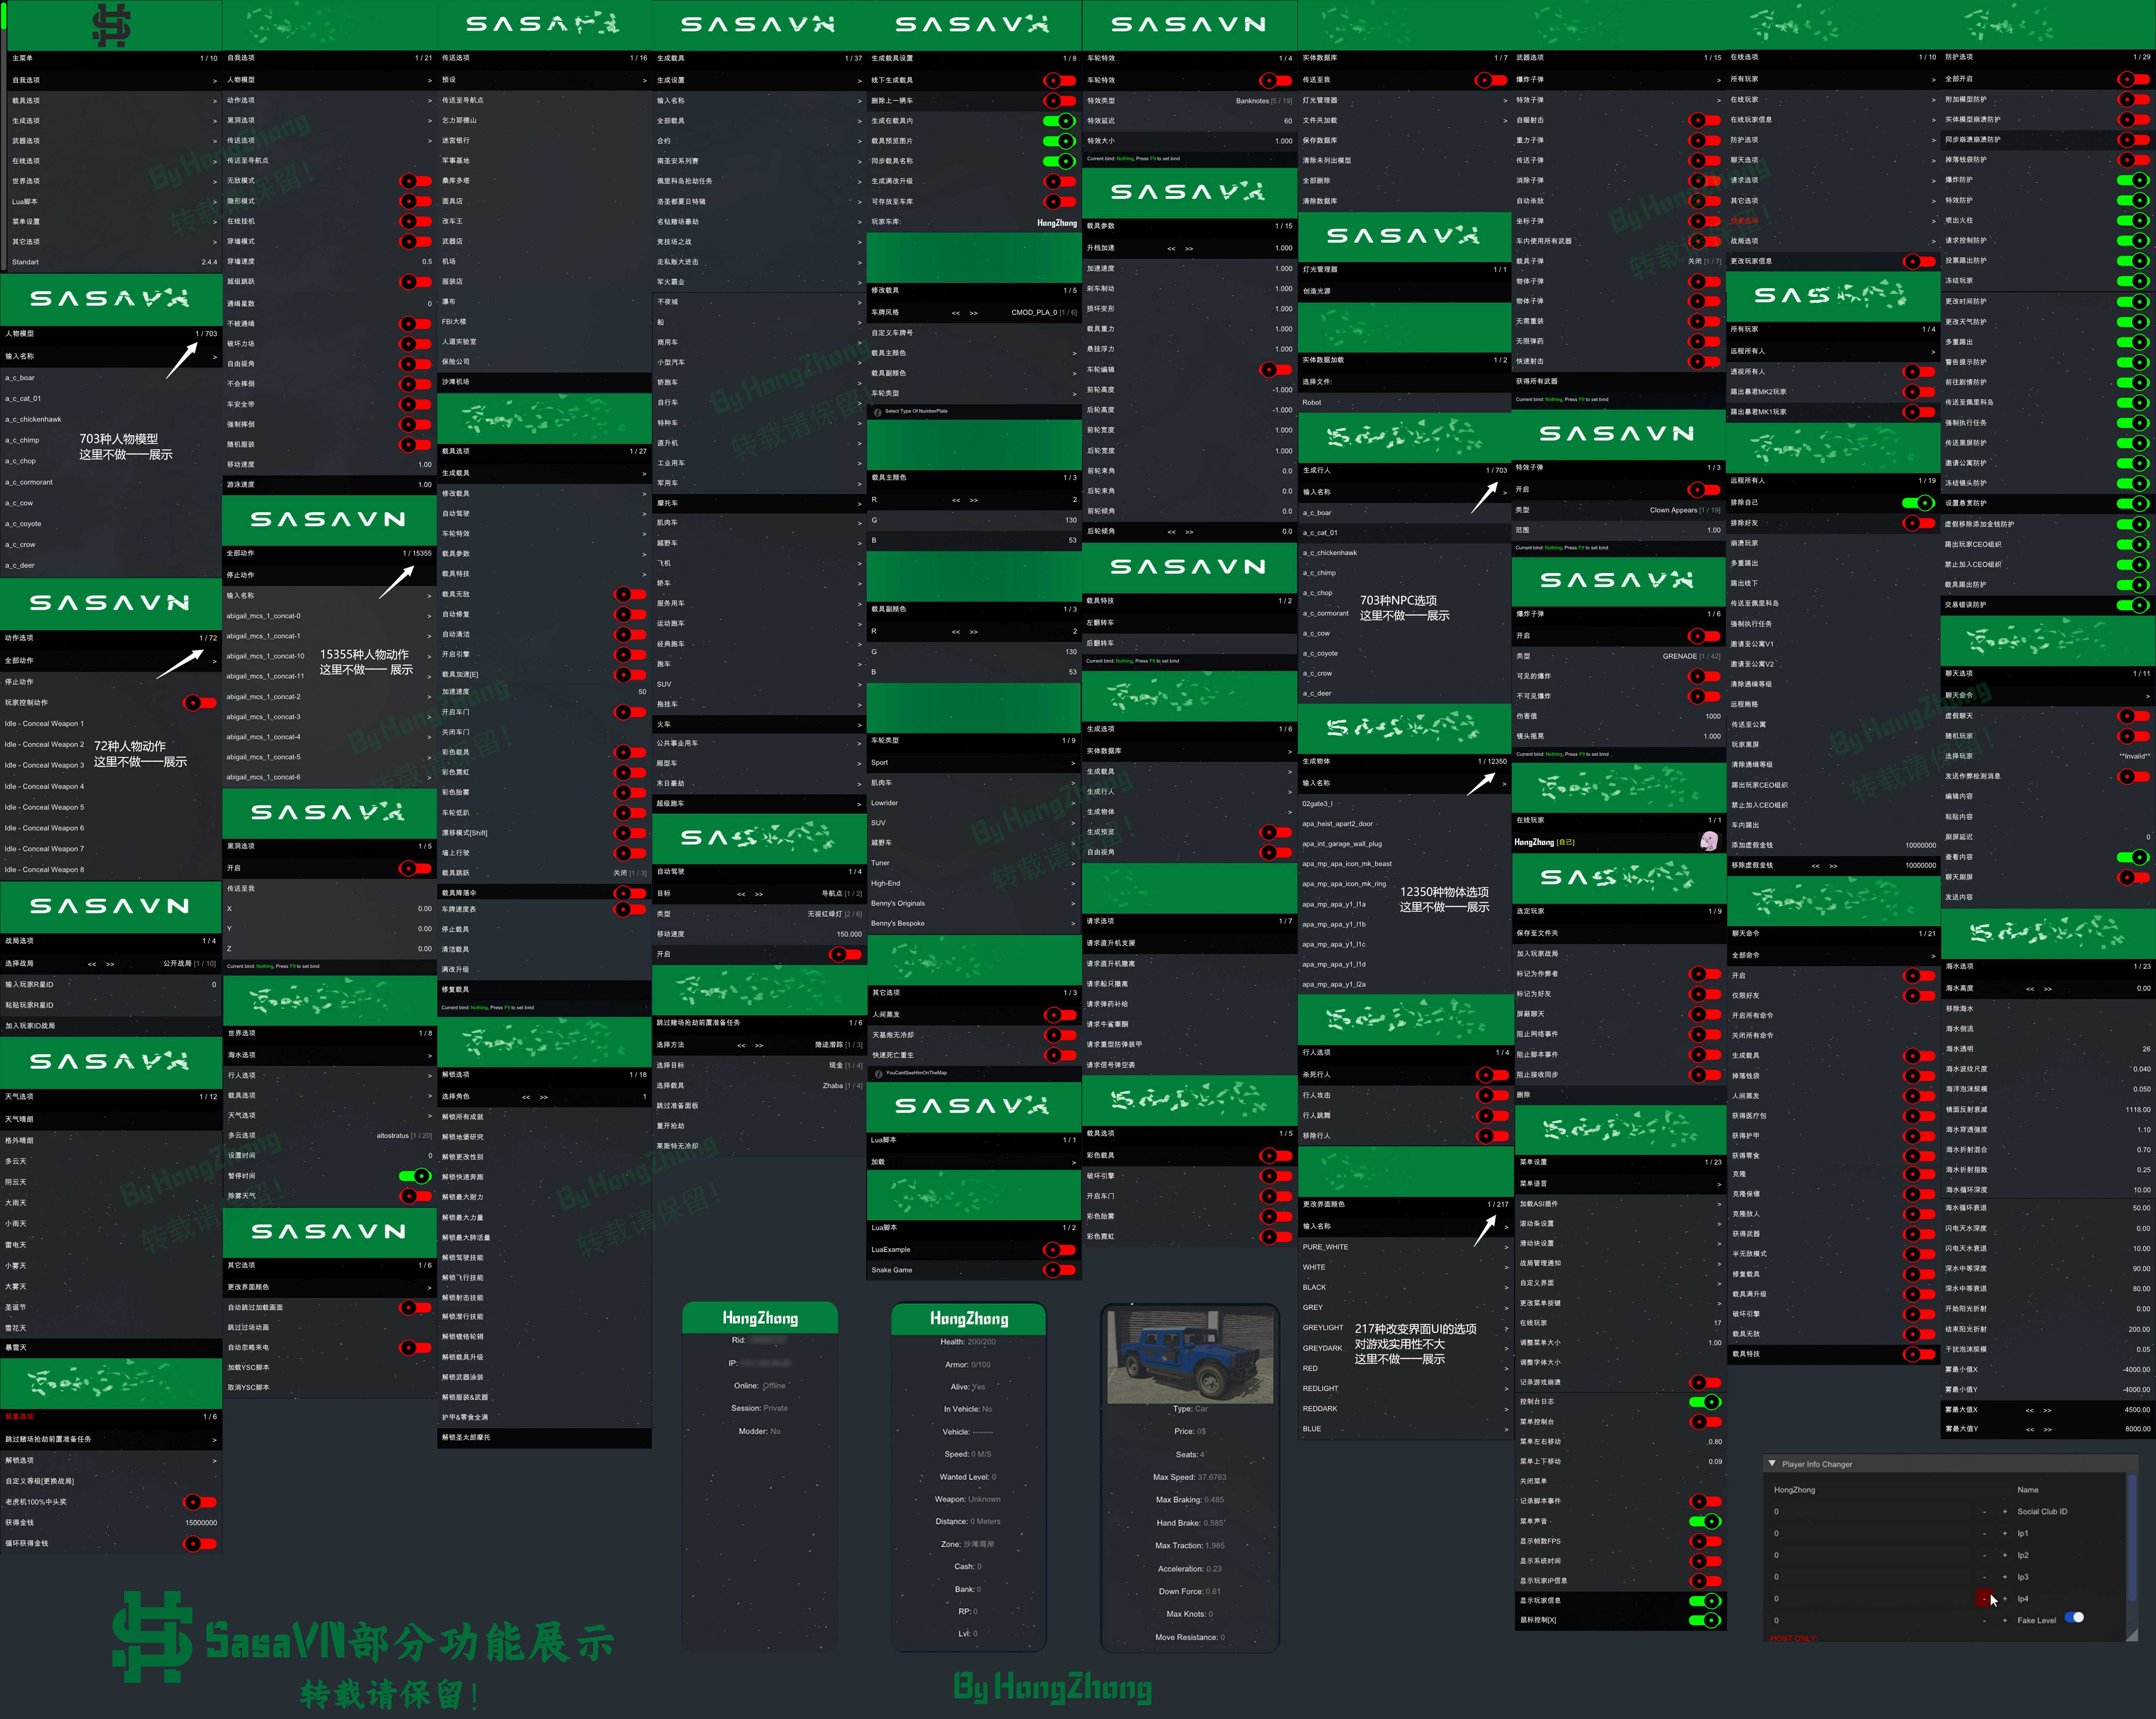Click the >> arrow in 车牌风格 row
Viewport: 2156px width, 1719px height.
tap(974, 313)
